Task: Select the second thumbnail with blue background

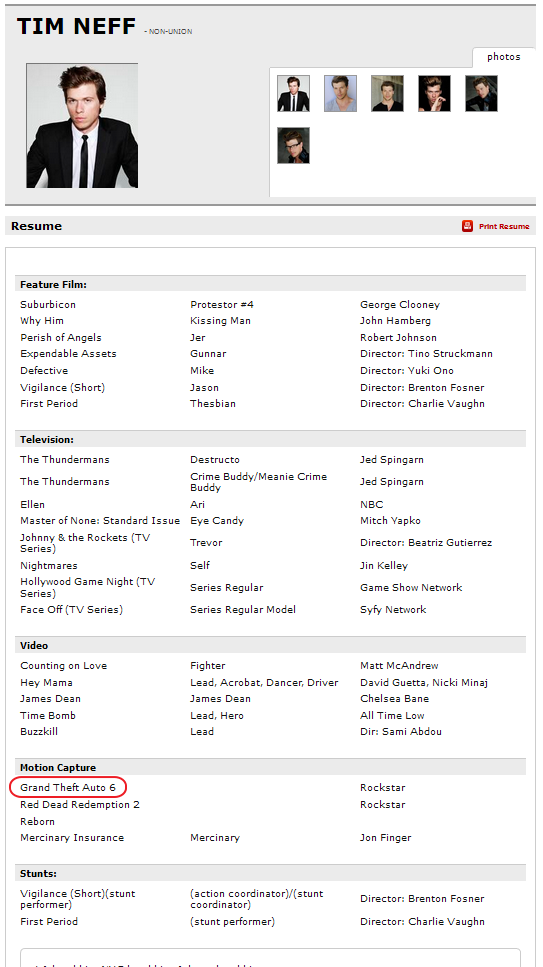Action: tap(341, 94)
